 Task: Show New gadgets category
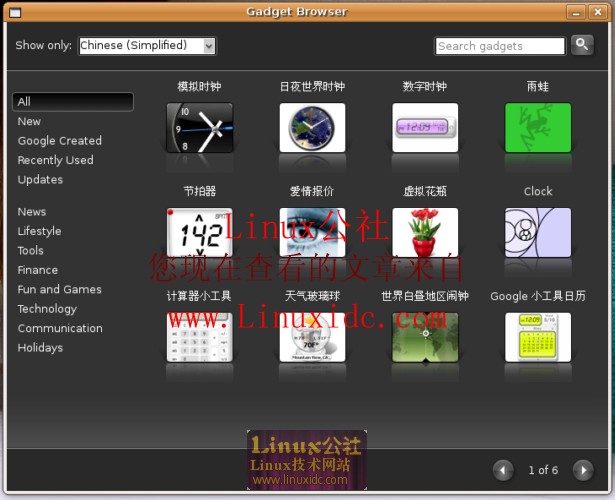click(x=29, y=122)
